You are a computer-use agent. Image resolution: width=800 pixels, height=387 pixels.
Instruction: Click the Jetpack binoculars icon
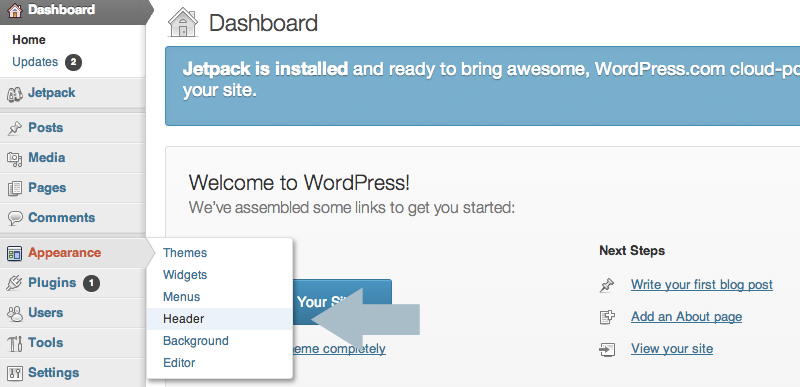click(x=15, y=94)
